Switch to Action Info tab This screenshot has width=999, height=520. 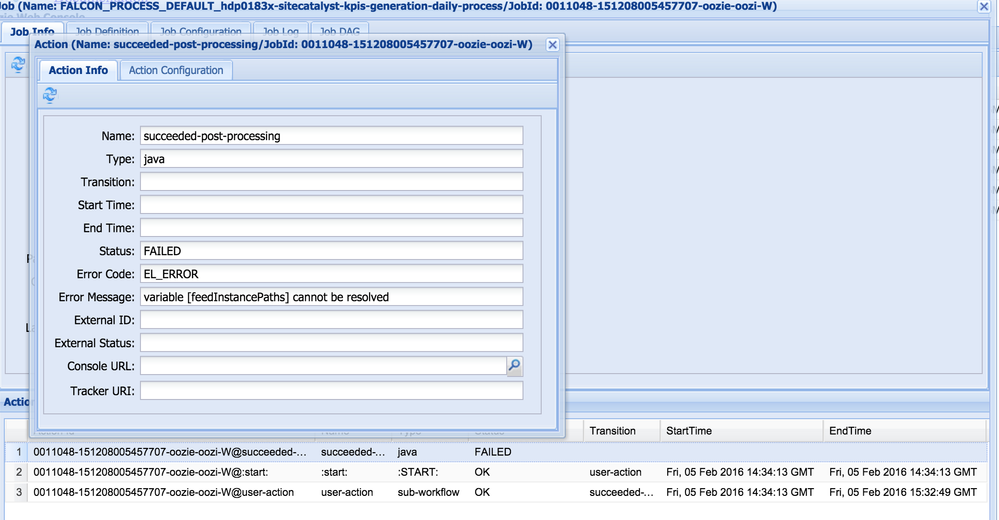pyautogui.click(x=78, y=70)
